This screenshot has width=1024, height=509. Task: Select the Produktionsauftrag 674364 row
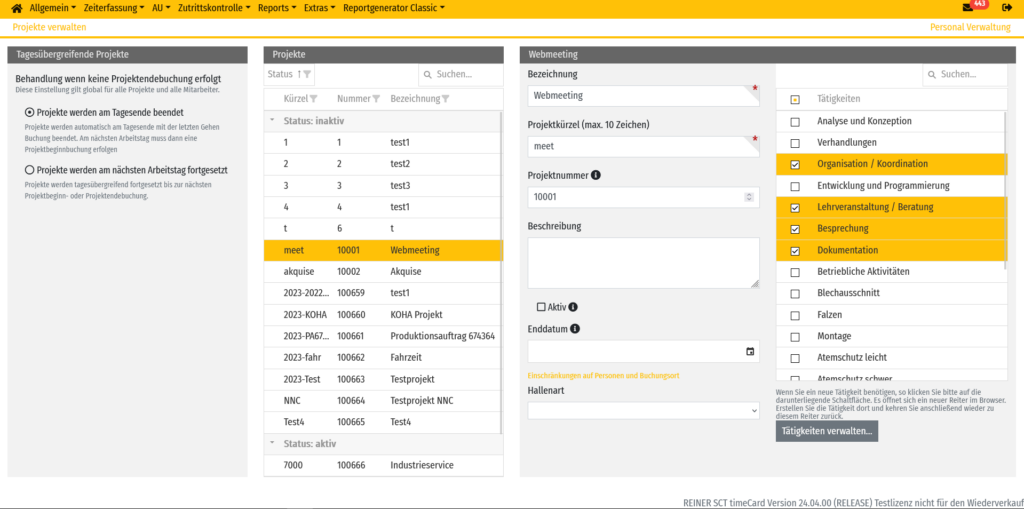tap(383, 337)
